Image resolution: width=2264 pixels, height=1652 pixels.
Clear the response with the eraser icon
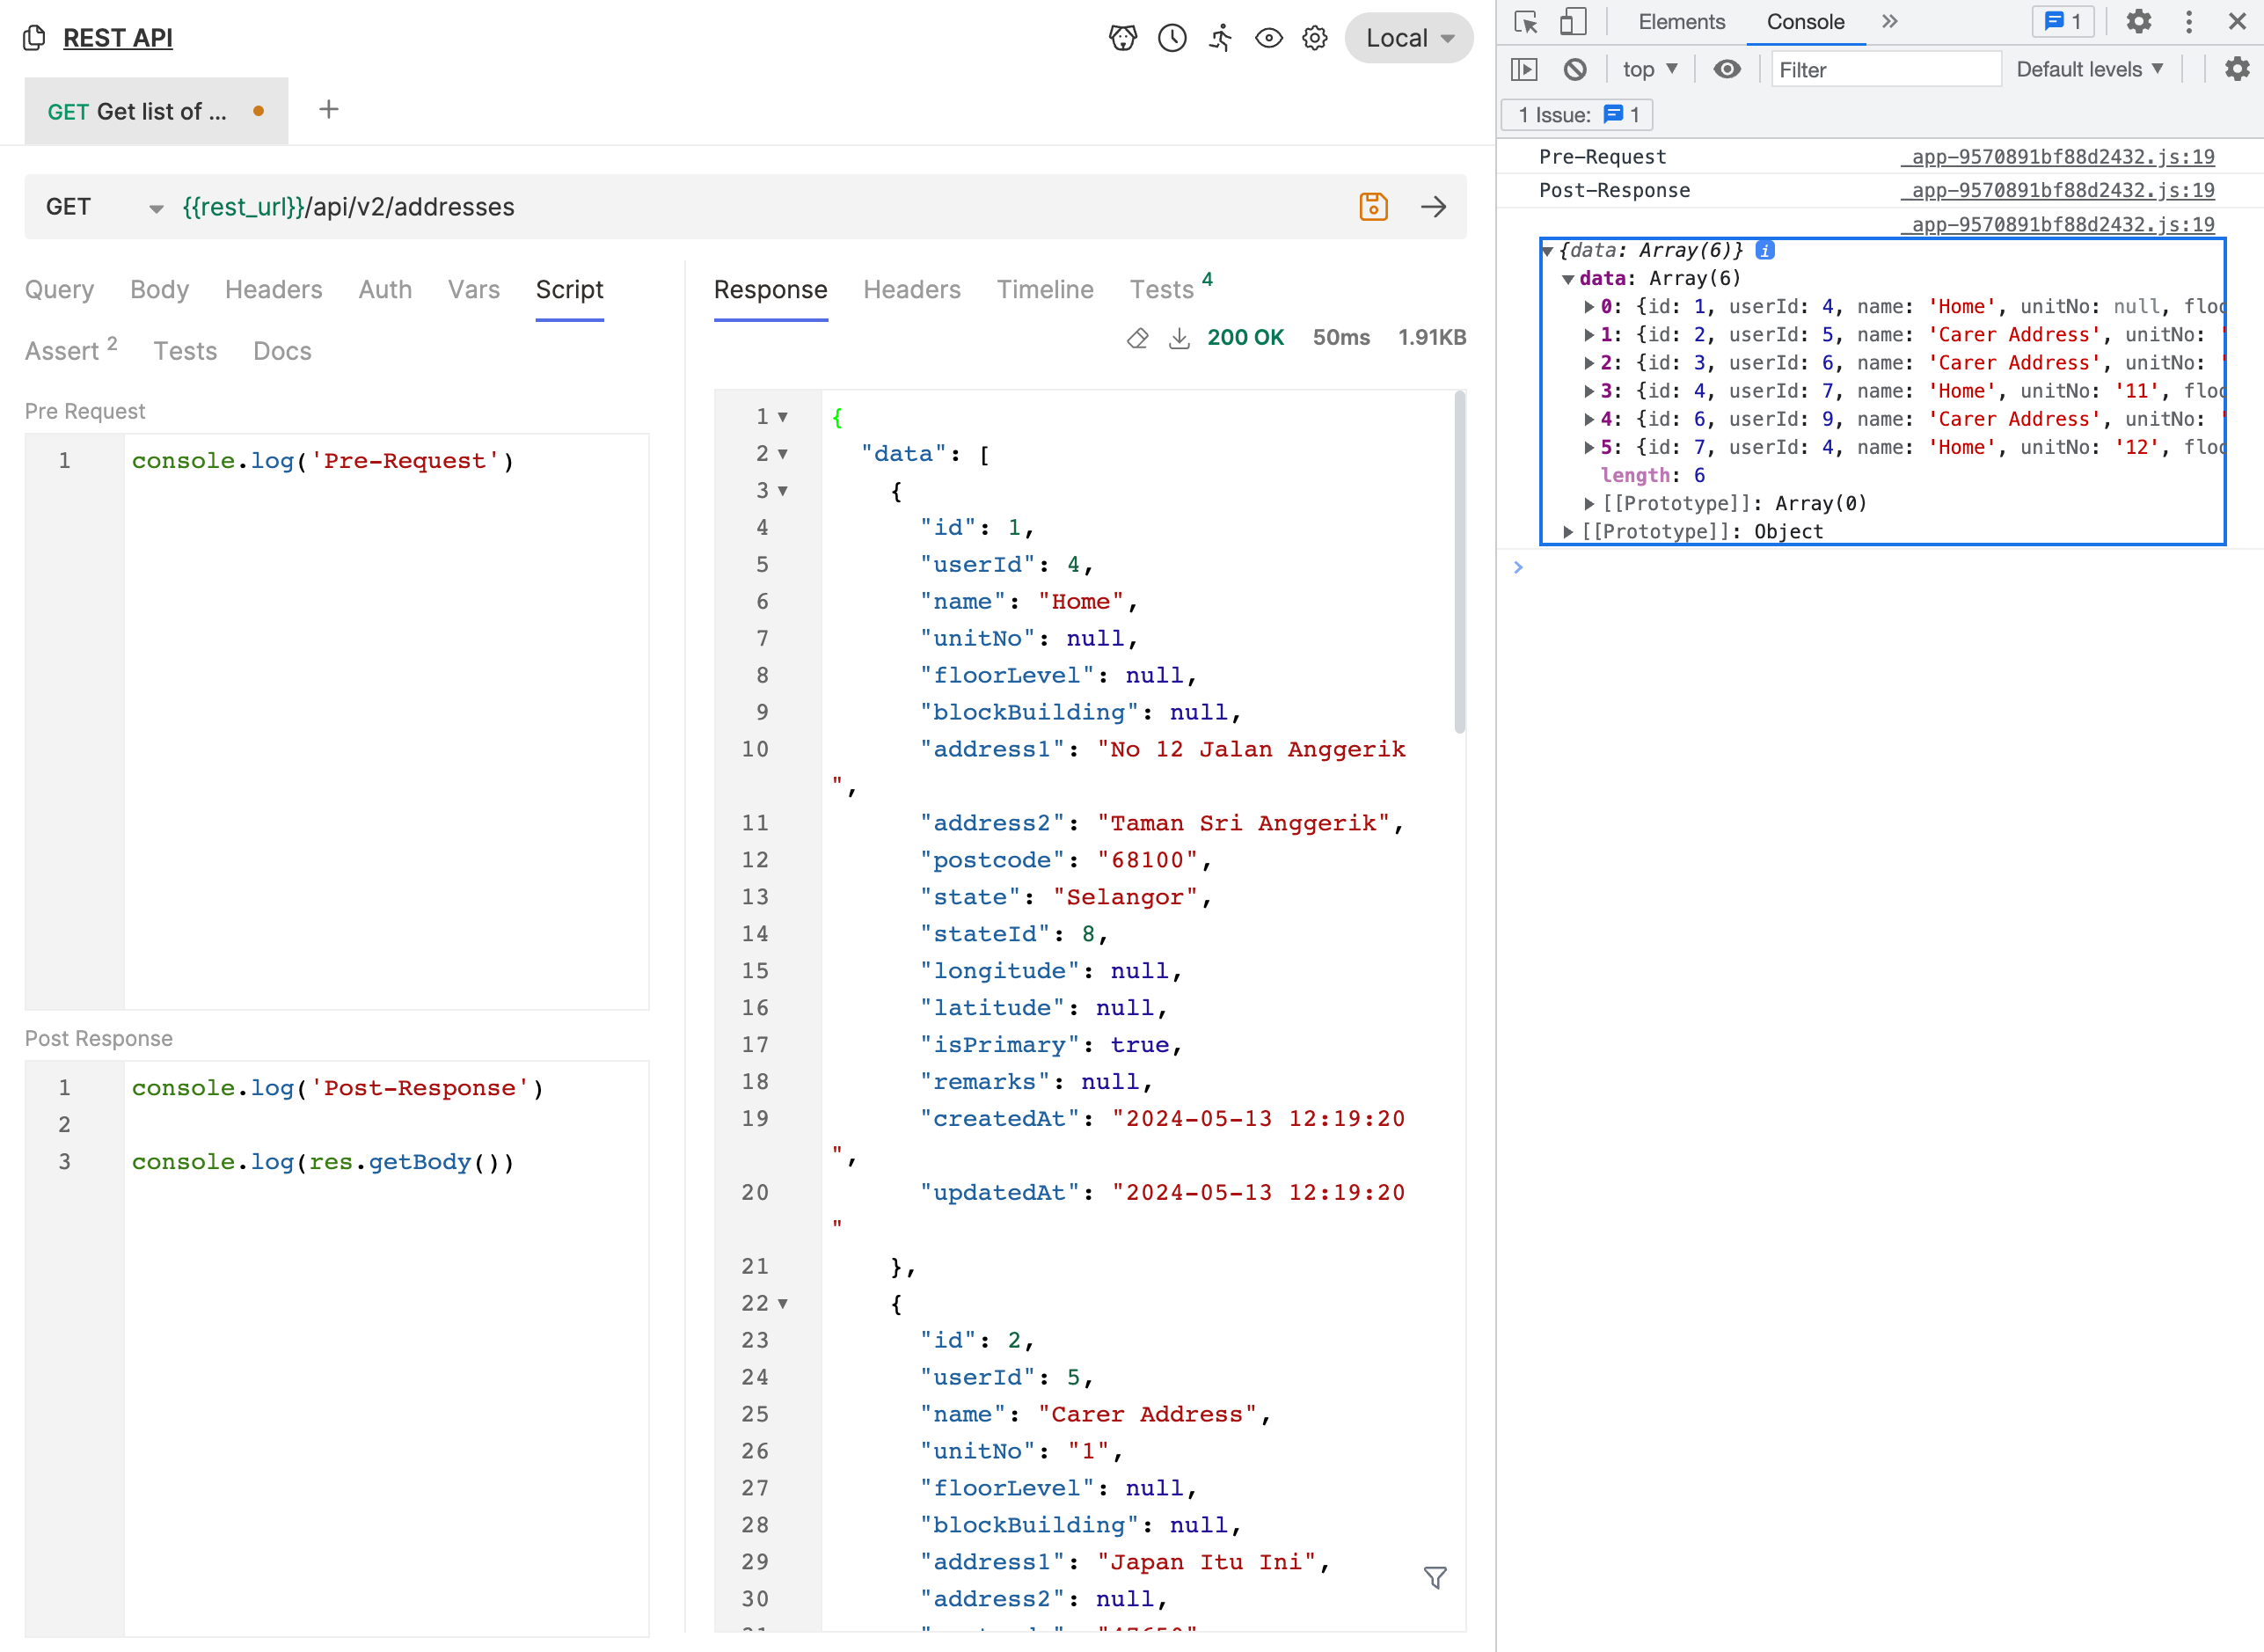coord(1138,338)
